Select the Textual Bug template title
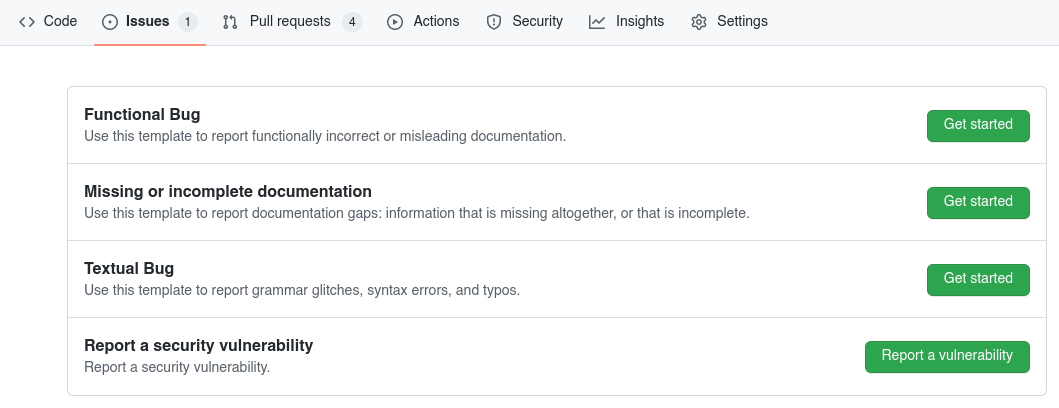The image size is (1059, 408). click(129, 268)
